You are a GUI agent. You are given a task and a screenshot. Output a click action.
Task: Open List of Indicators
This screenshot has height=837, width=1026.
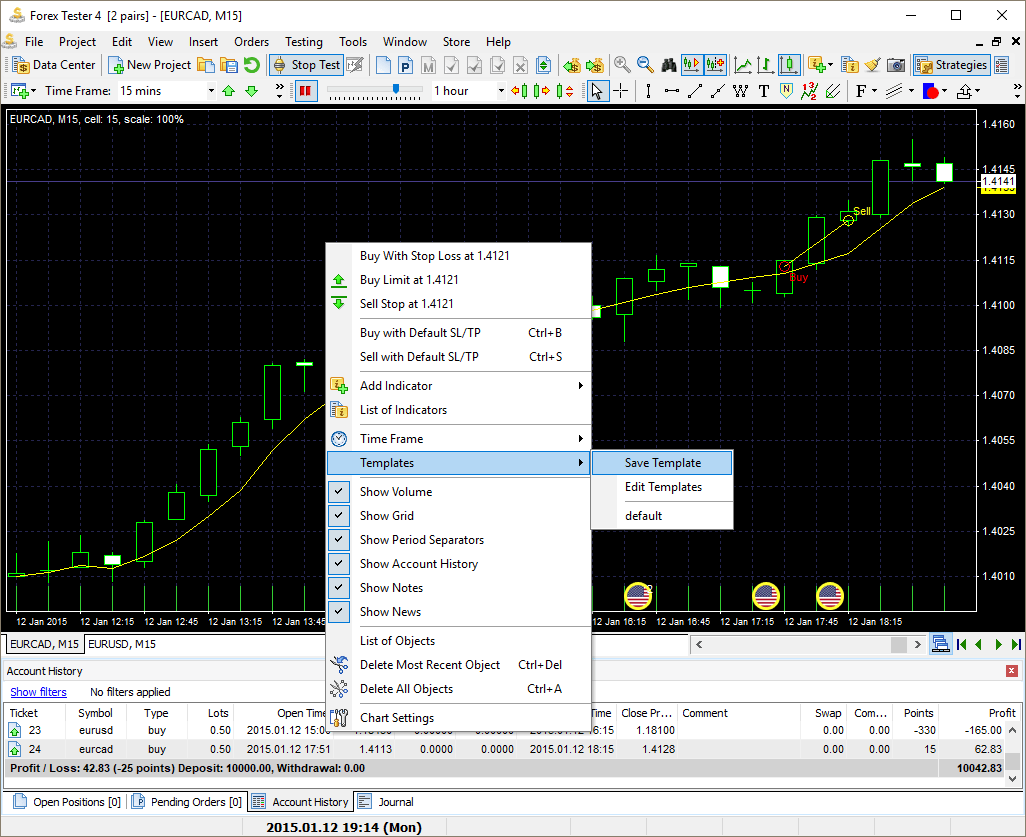459,410
